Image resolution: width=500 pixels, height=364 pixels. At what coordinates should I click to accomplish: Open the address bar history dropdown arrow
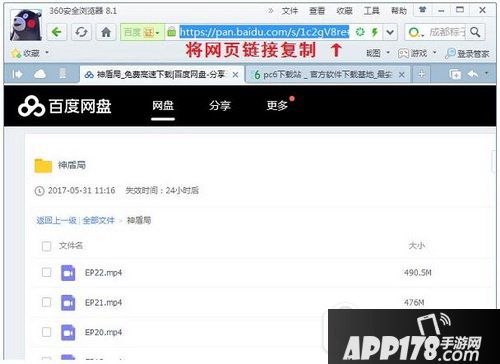pos(390,32)
